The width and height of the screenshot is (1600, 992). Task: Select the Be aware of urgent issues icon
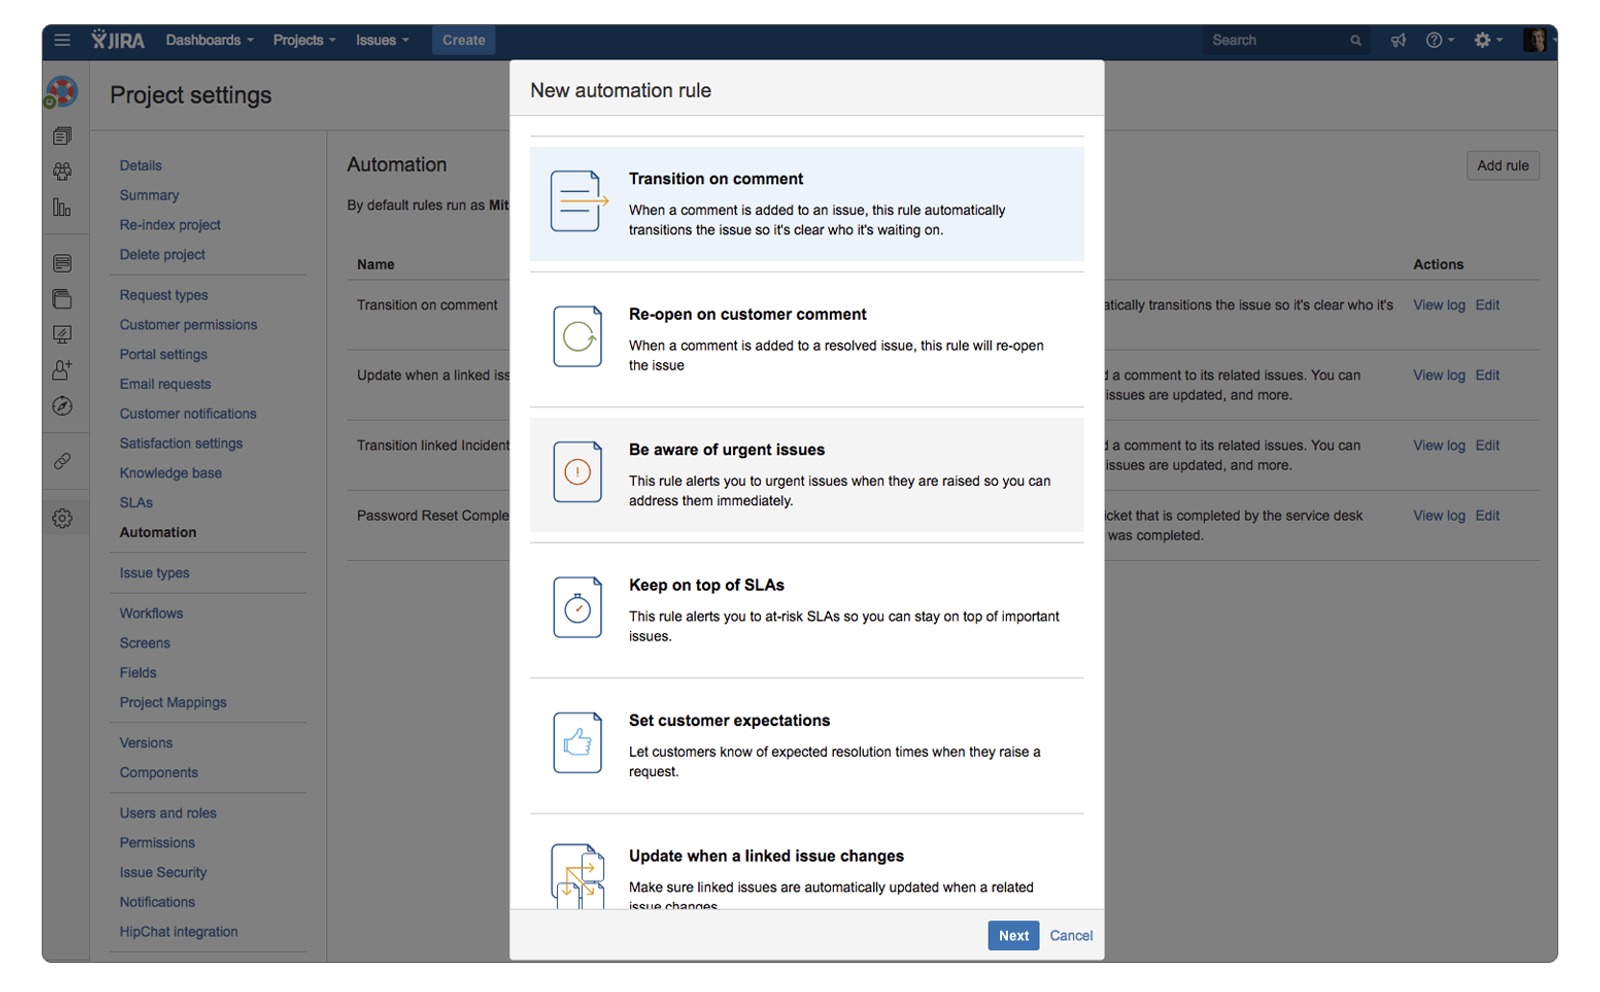tap(578, 471)
